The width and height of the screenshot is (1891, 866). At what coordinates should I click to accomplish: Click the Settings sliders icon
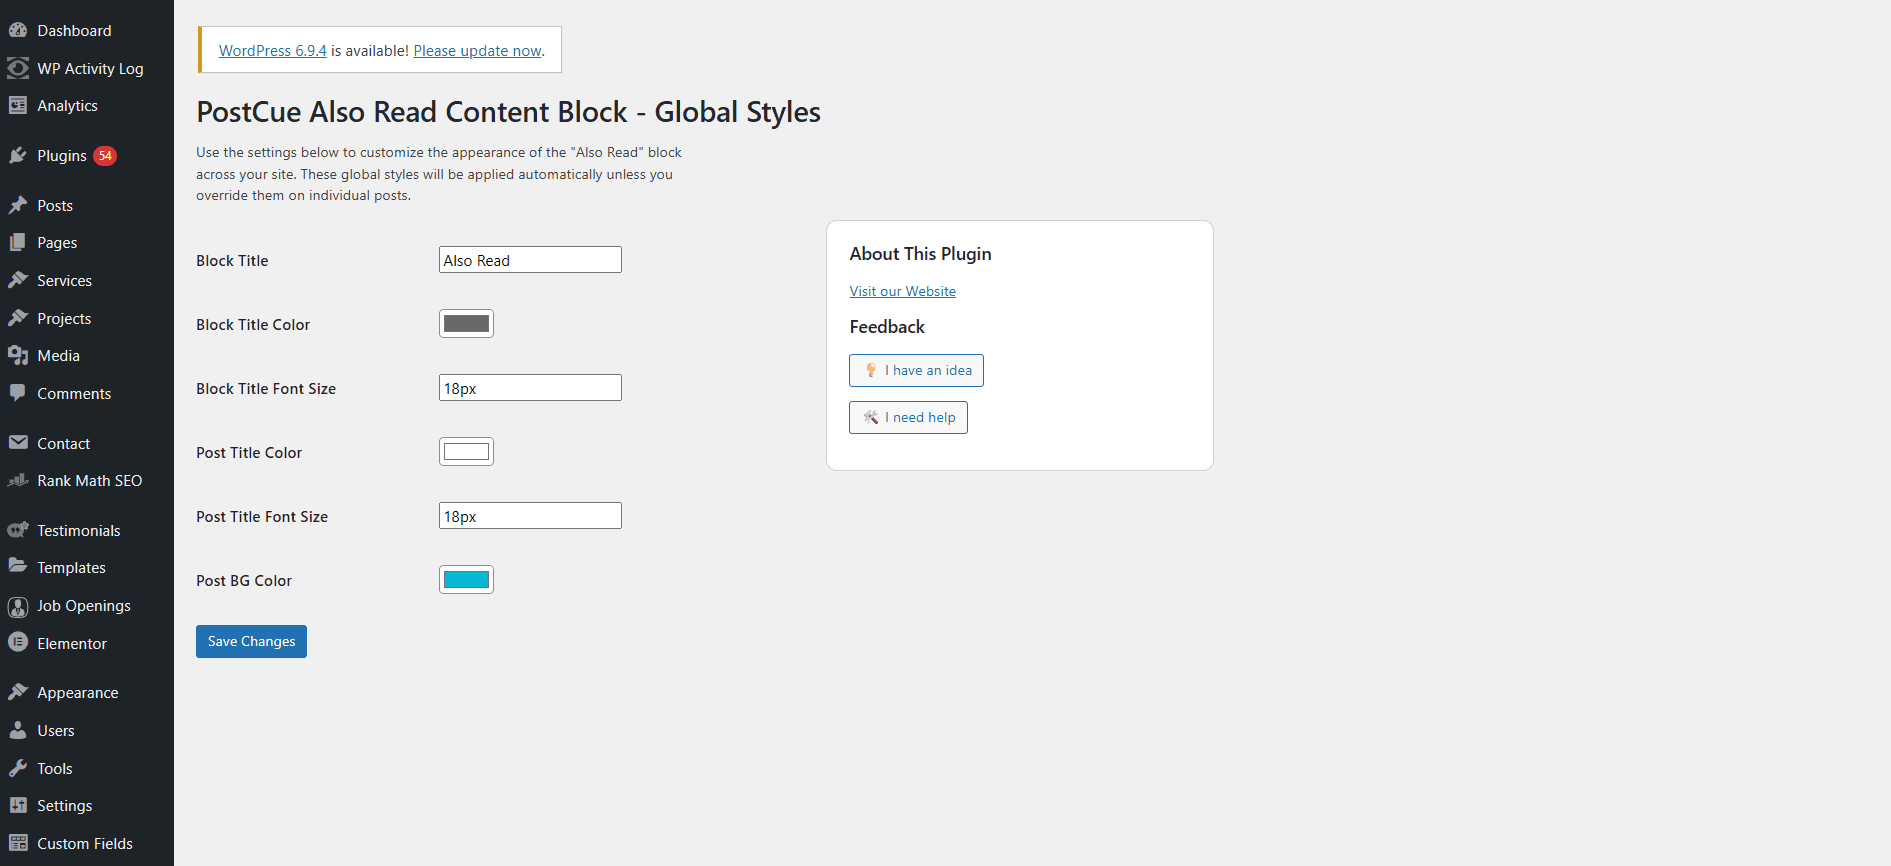tap(18, 805)
